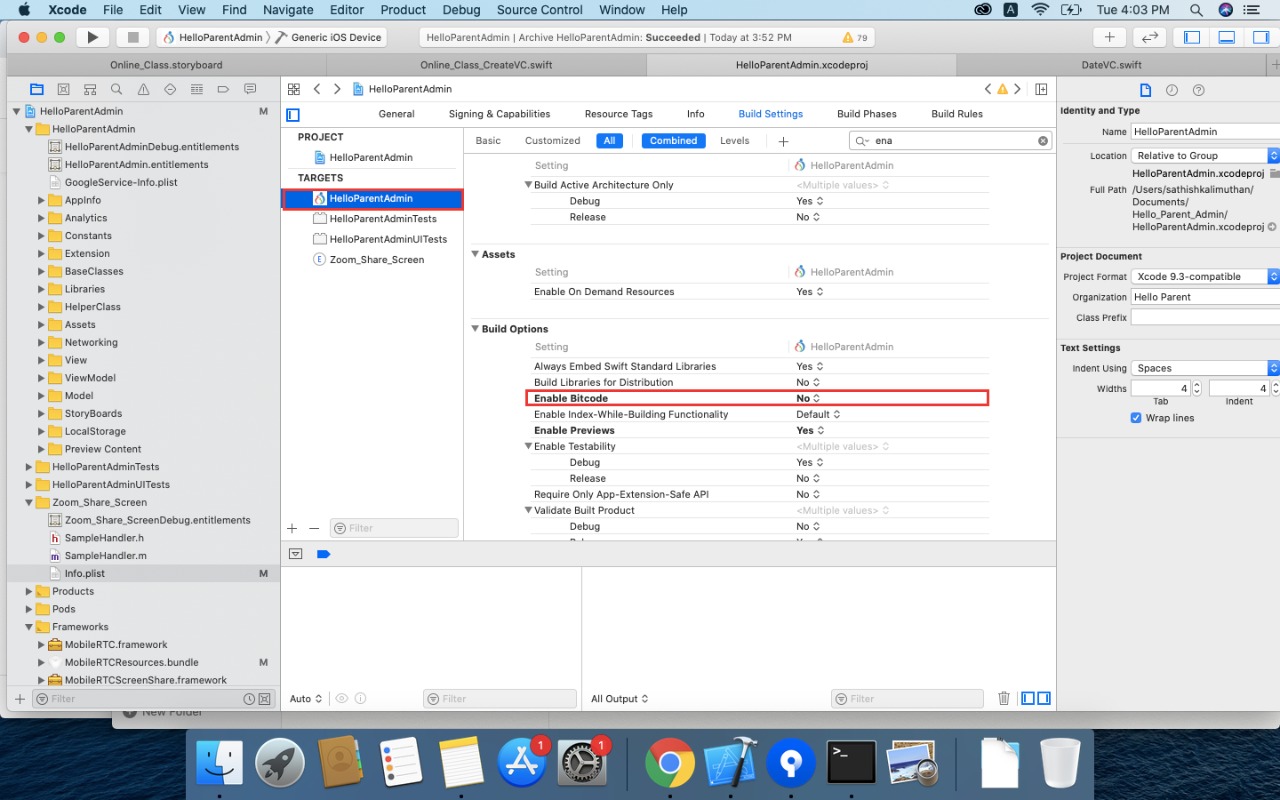Open the Symbol navigator
Viewport: 1280px width, 800px height.
coord(90,89)
